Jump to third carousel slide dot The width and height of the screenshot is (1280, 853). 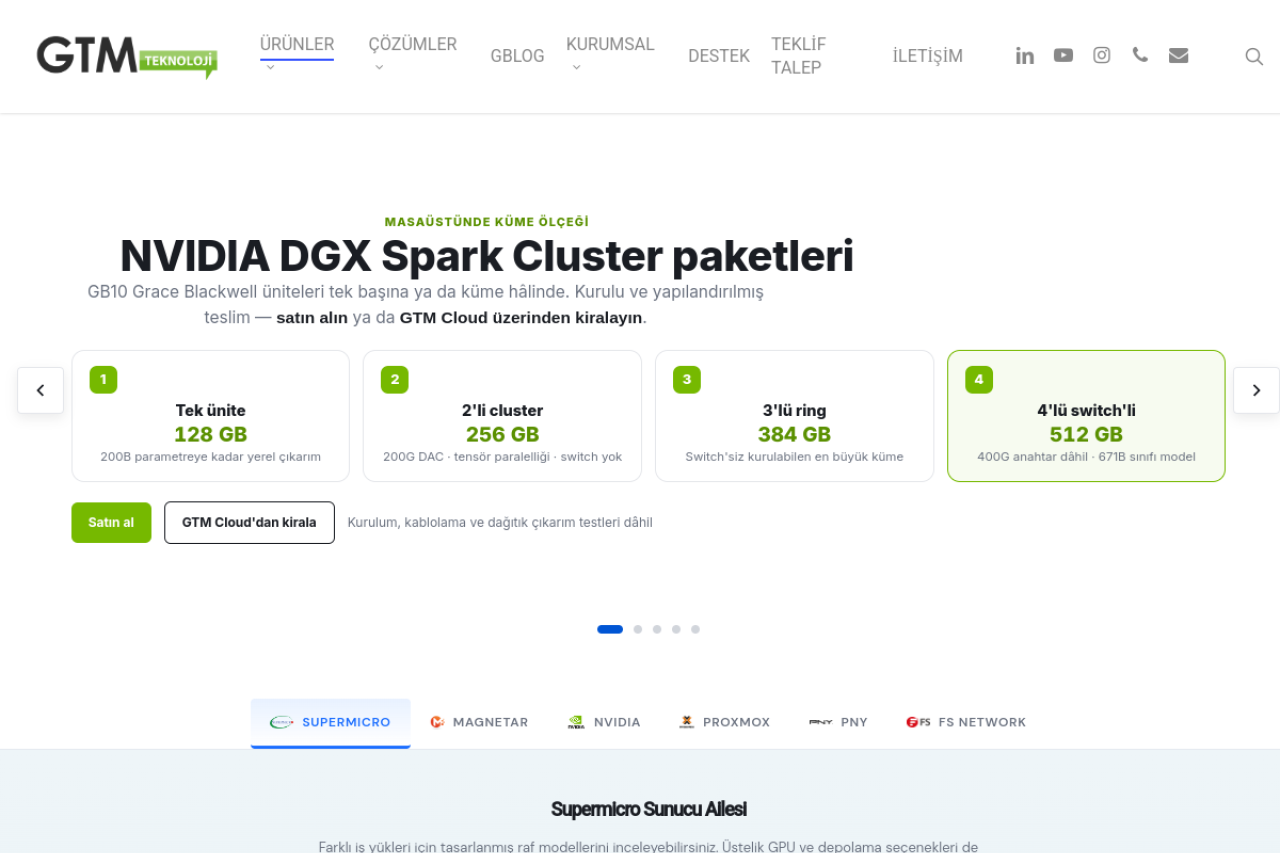pos(657,629)
